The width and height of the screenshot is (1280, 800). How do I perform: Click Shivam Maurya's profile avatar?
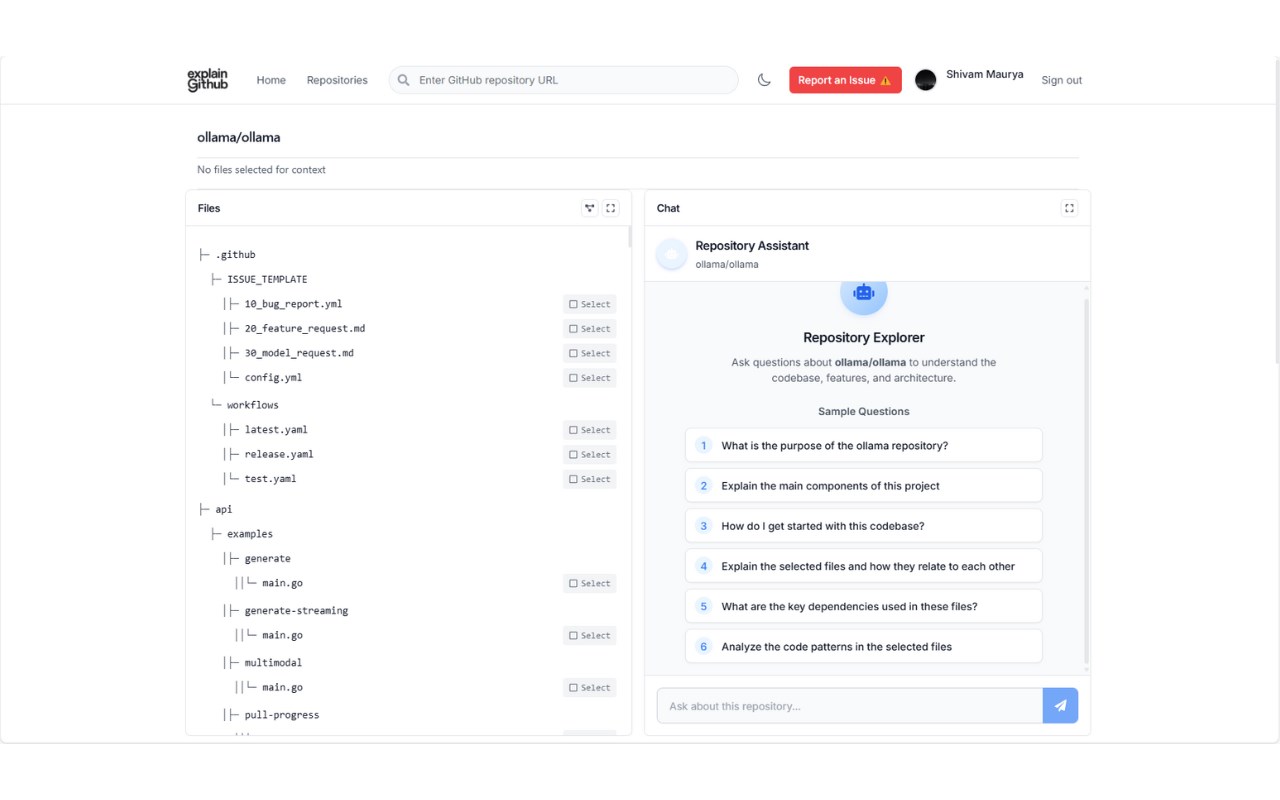pyautogui.click(x=926, y=80)
